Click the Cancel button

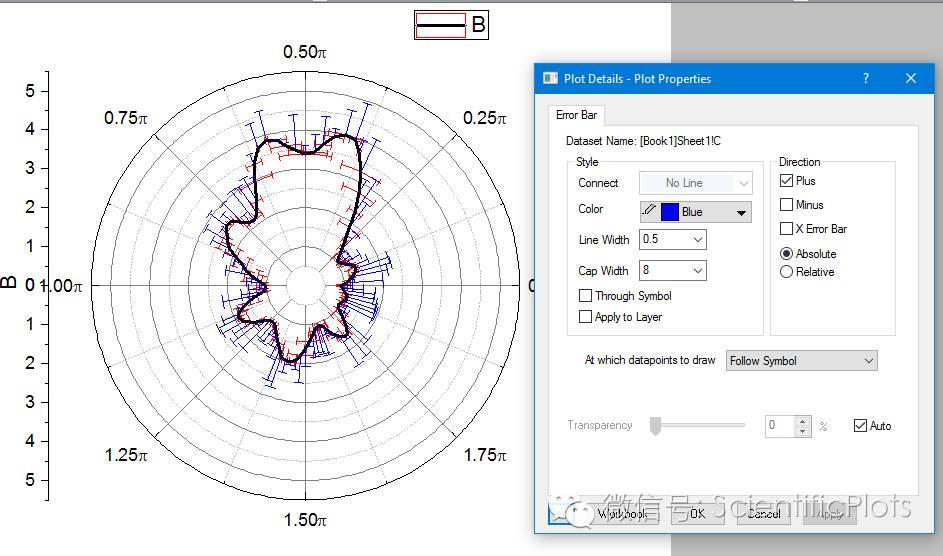[763, 513]
